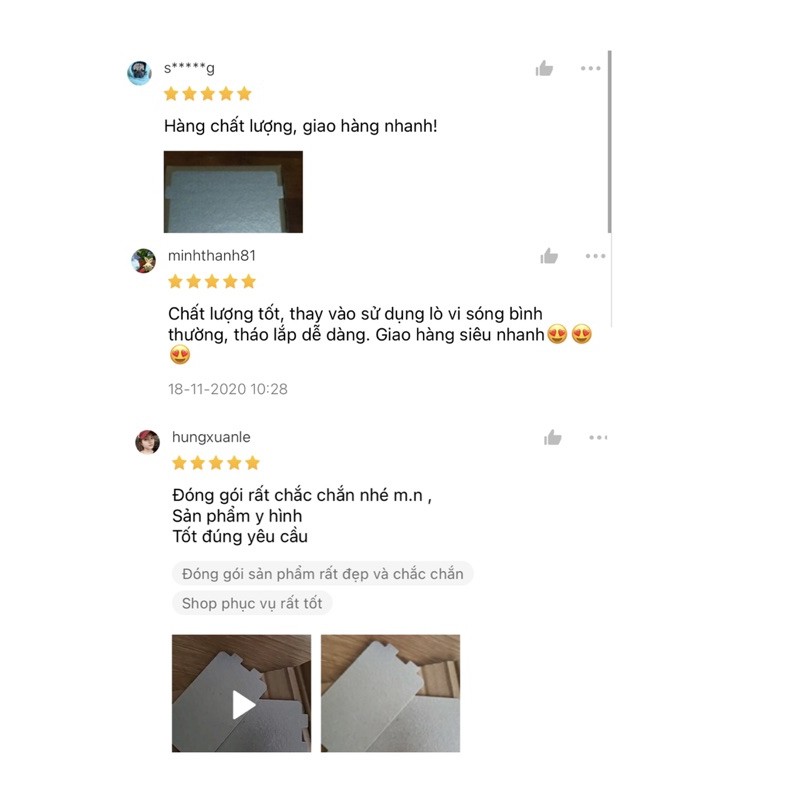Screen dimensions: 800x800
Task: Click the review timestamp 18-11-2020 10:28
Action: coord(228,389)
